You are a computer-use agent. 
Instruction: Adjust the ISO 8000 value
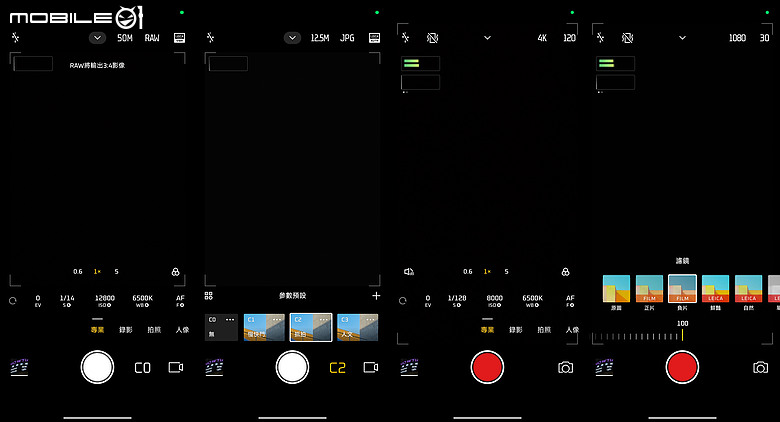coord(494,301)
